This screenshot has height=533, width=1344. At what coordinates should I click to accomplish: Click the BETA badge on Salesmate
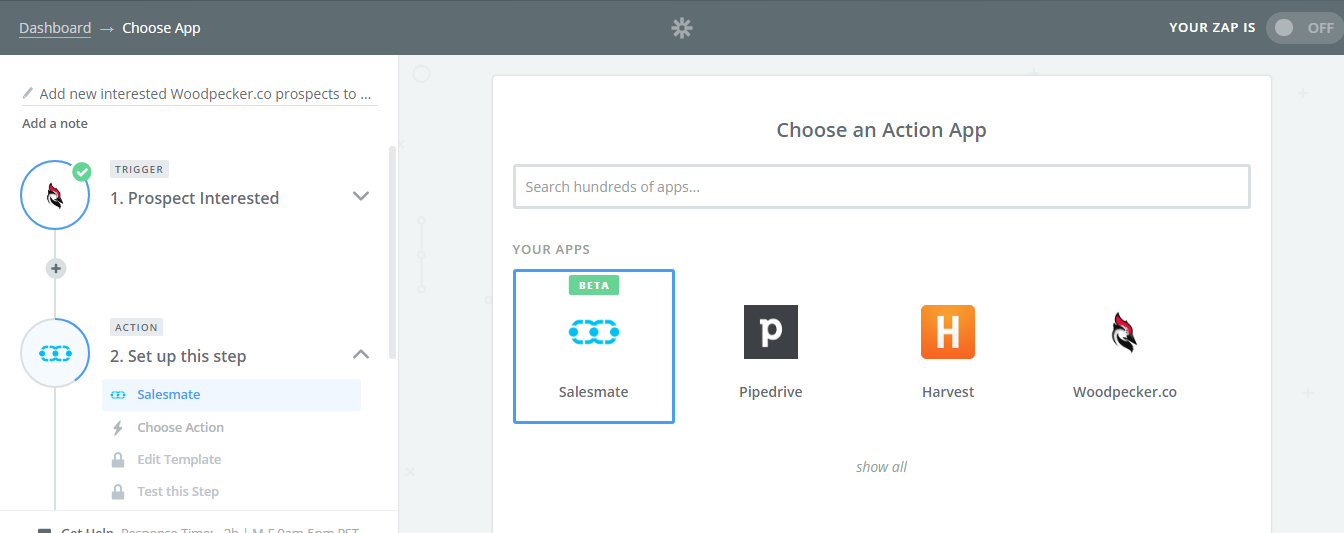pyautogui.click(x=594, y=285)
